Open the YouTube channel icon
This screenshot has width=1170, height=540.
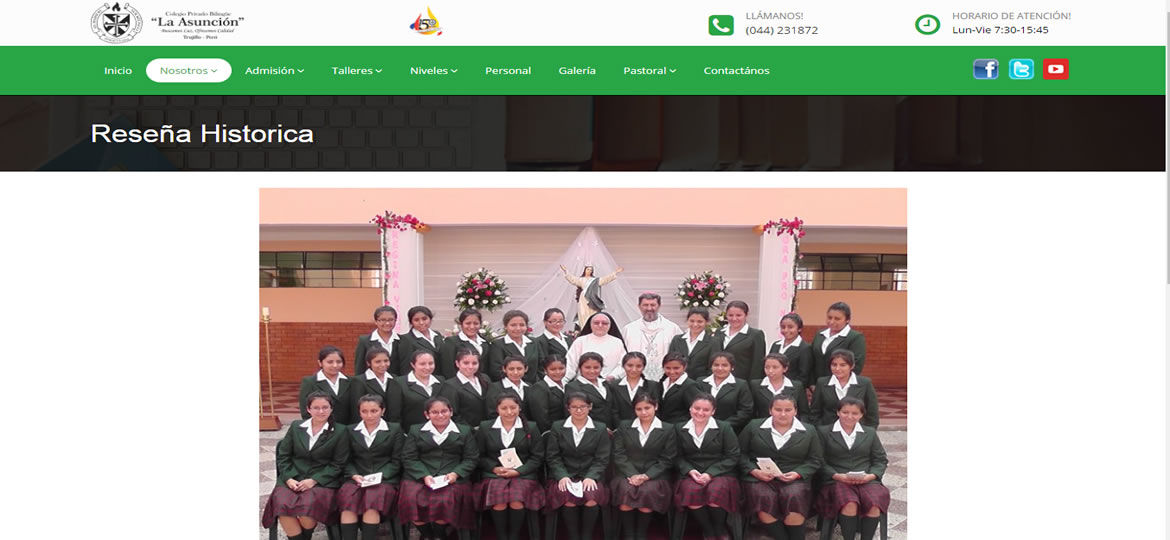[1056, 69]
